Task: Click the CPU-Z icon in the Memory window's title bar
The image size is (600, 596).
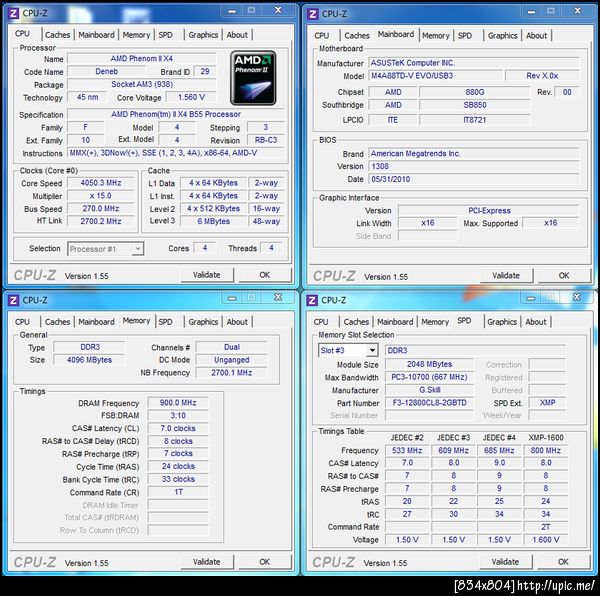Action: (x=13, y=300)
